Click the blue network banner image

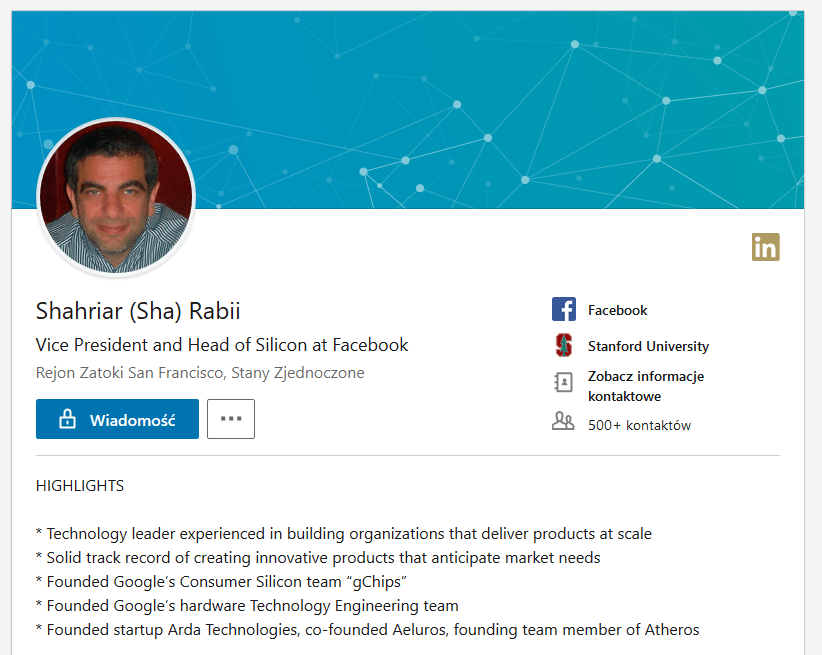point(408,110)
